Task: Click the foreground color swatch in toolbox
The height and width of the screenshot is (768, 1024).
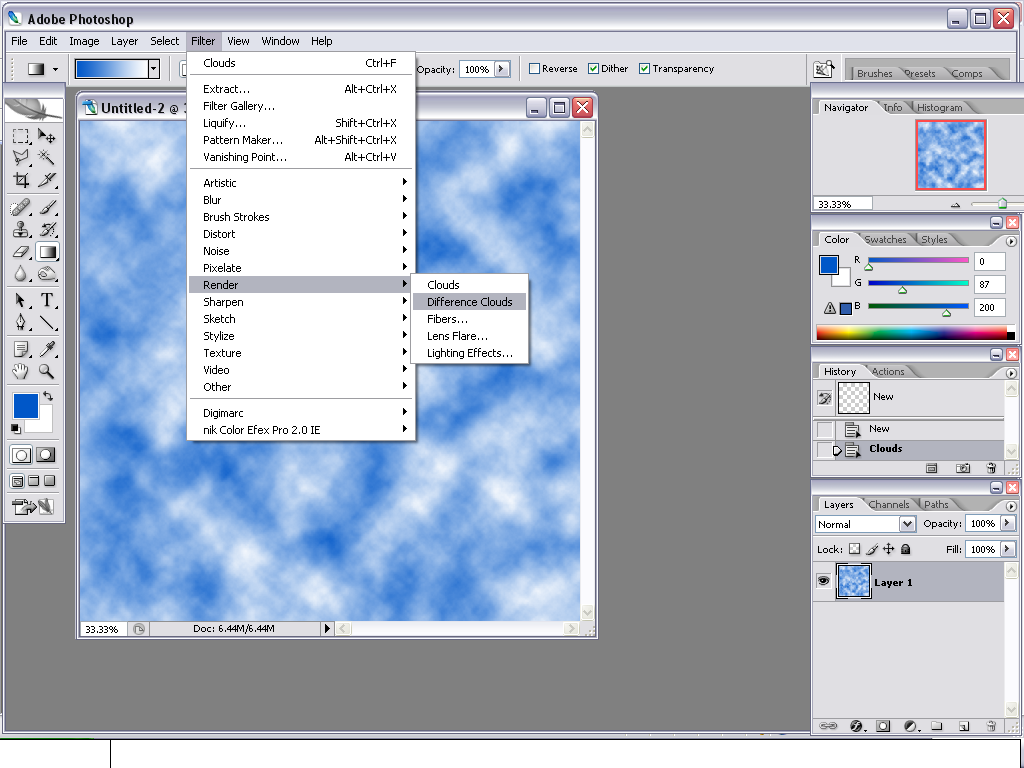Action: point(25,406)
